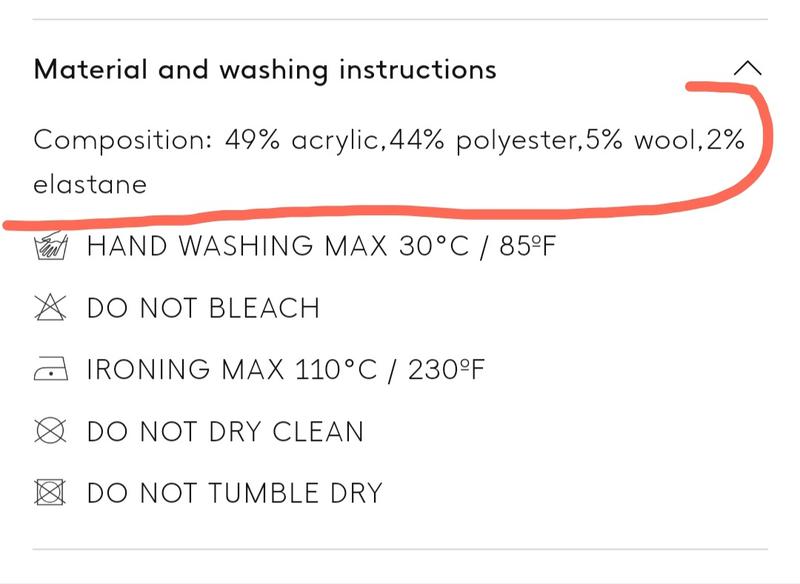800x584 pixels.
Task: Select the DO NOT BLEACH label
Action: (x=203, y=308)
